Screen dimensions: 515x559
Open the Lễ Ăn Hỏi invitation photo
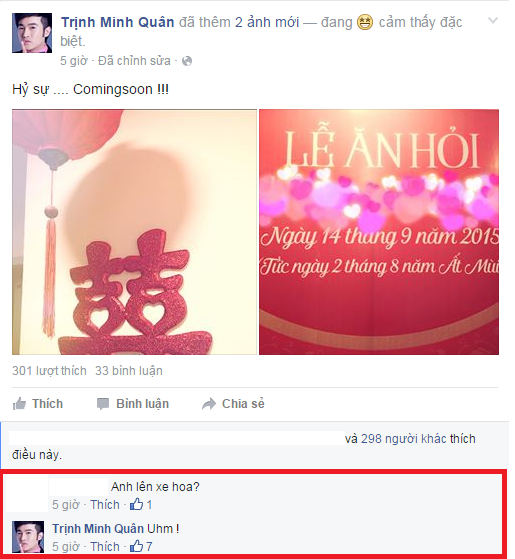tap(379, 232)
